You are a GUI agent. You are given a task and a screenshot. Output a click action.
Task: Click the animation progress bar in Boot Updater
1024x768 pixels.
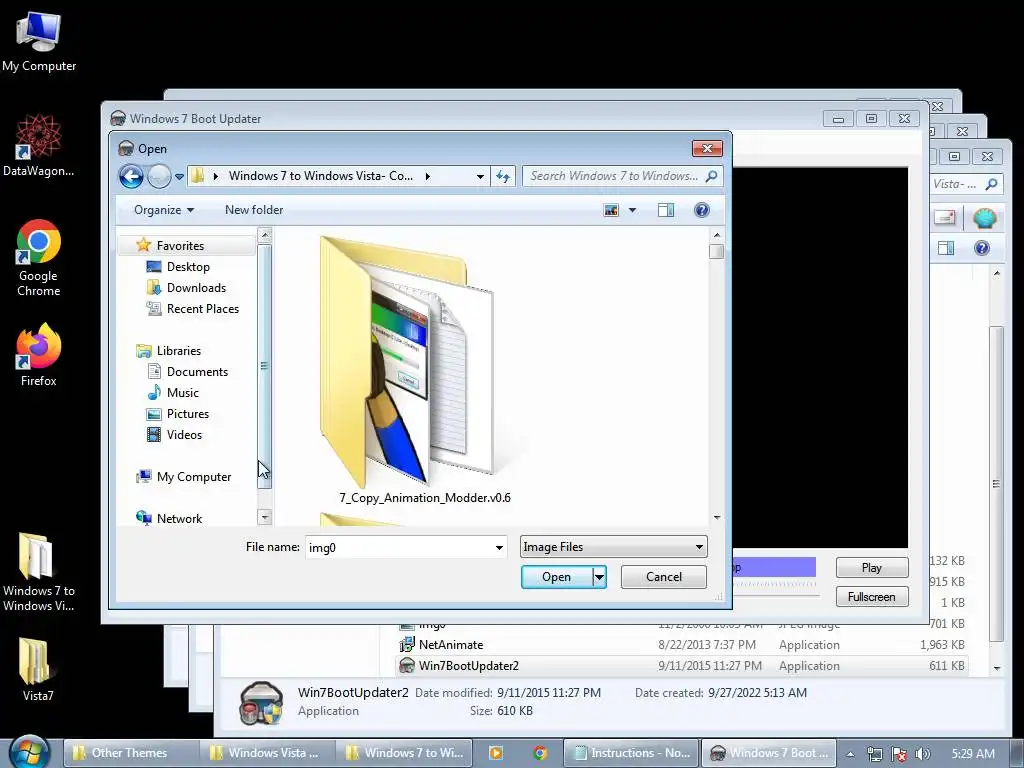point(775,567)
